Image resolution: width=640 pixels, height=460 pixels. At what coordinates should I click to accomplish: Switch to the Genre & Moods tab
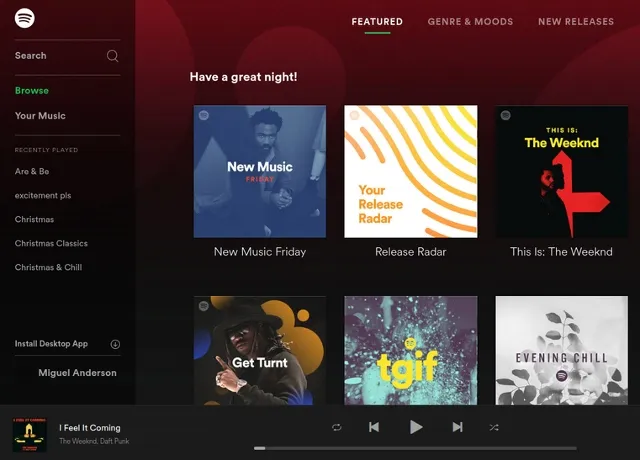click(470, 22)
